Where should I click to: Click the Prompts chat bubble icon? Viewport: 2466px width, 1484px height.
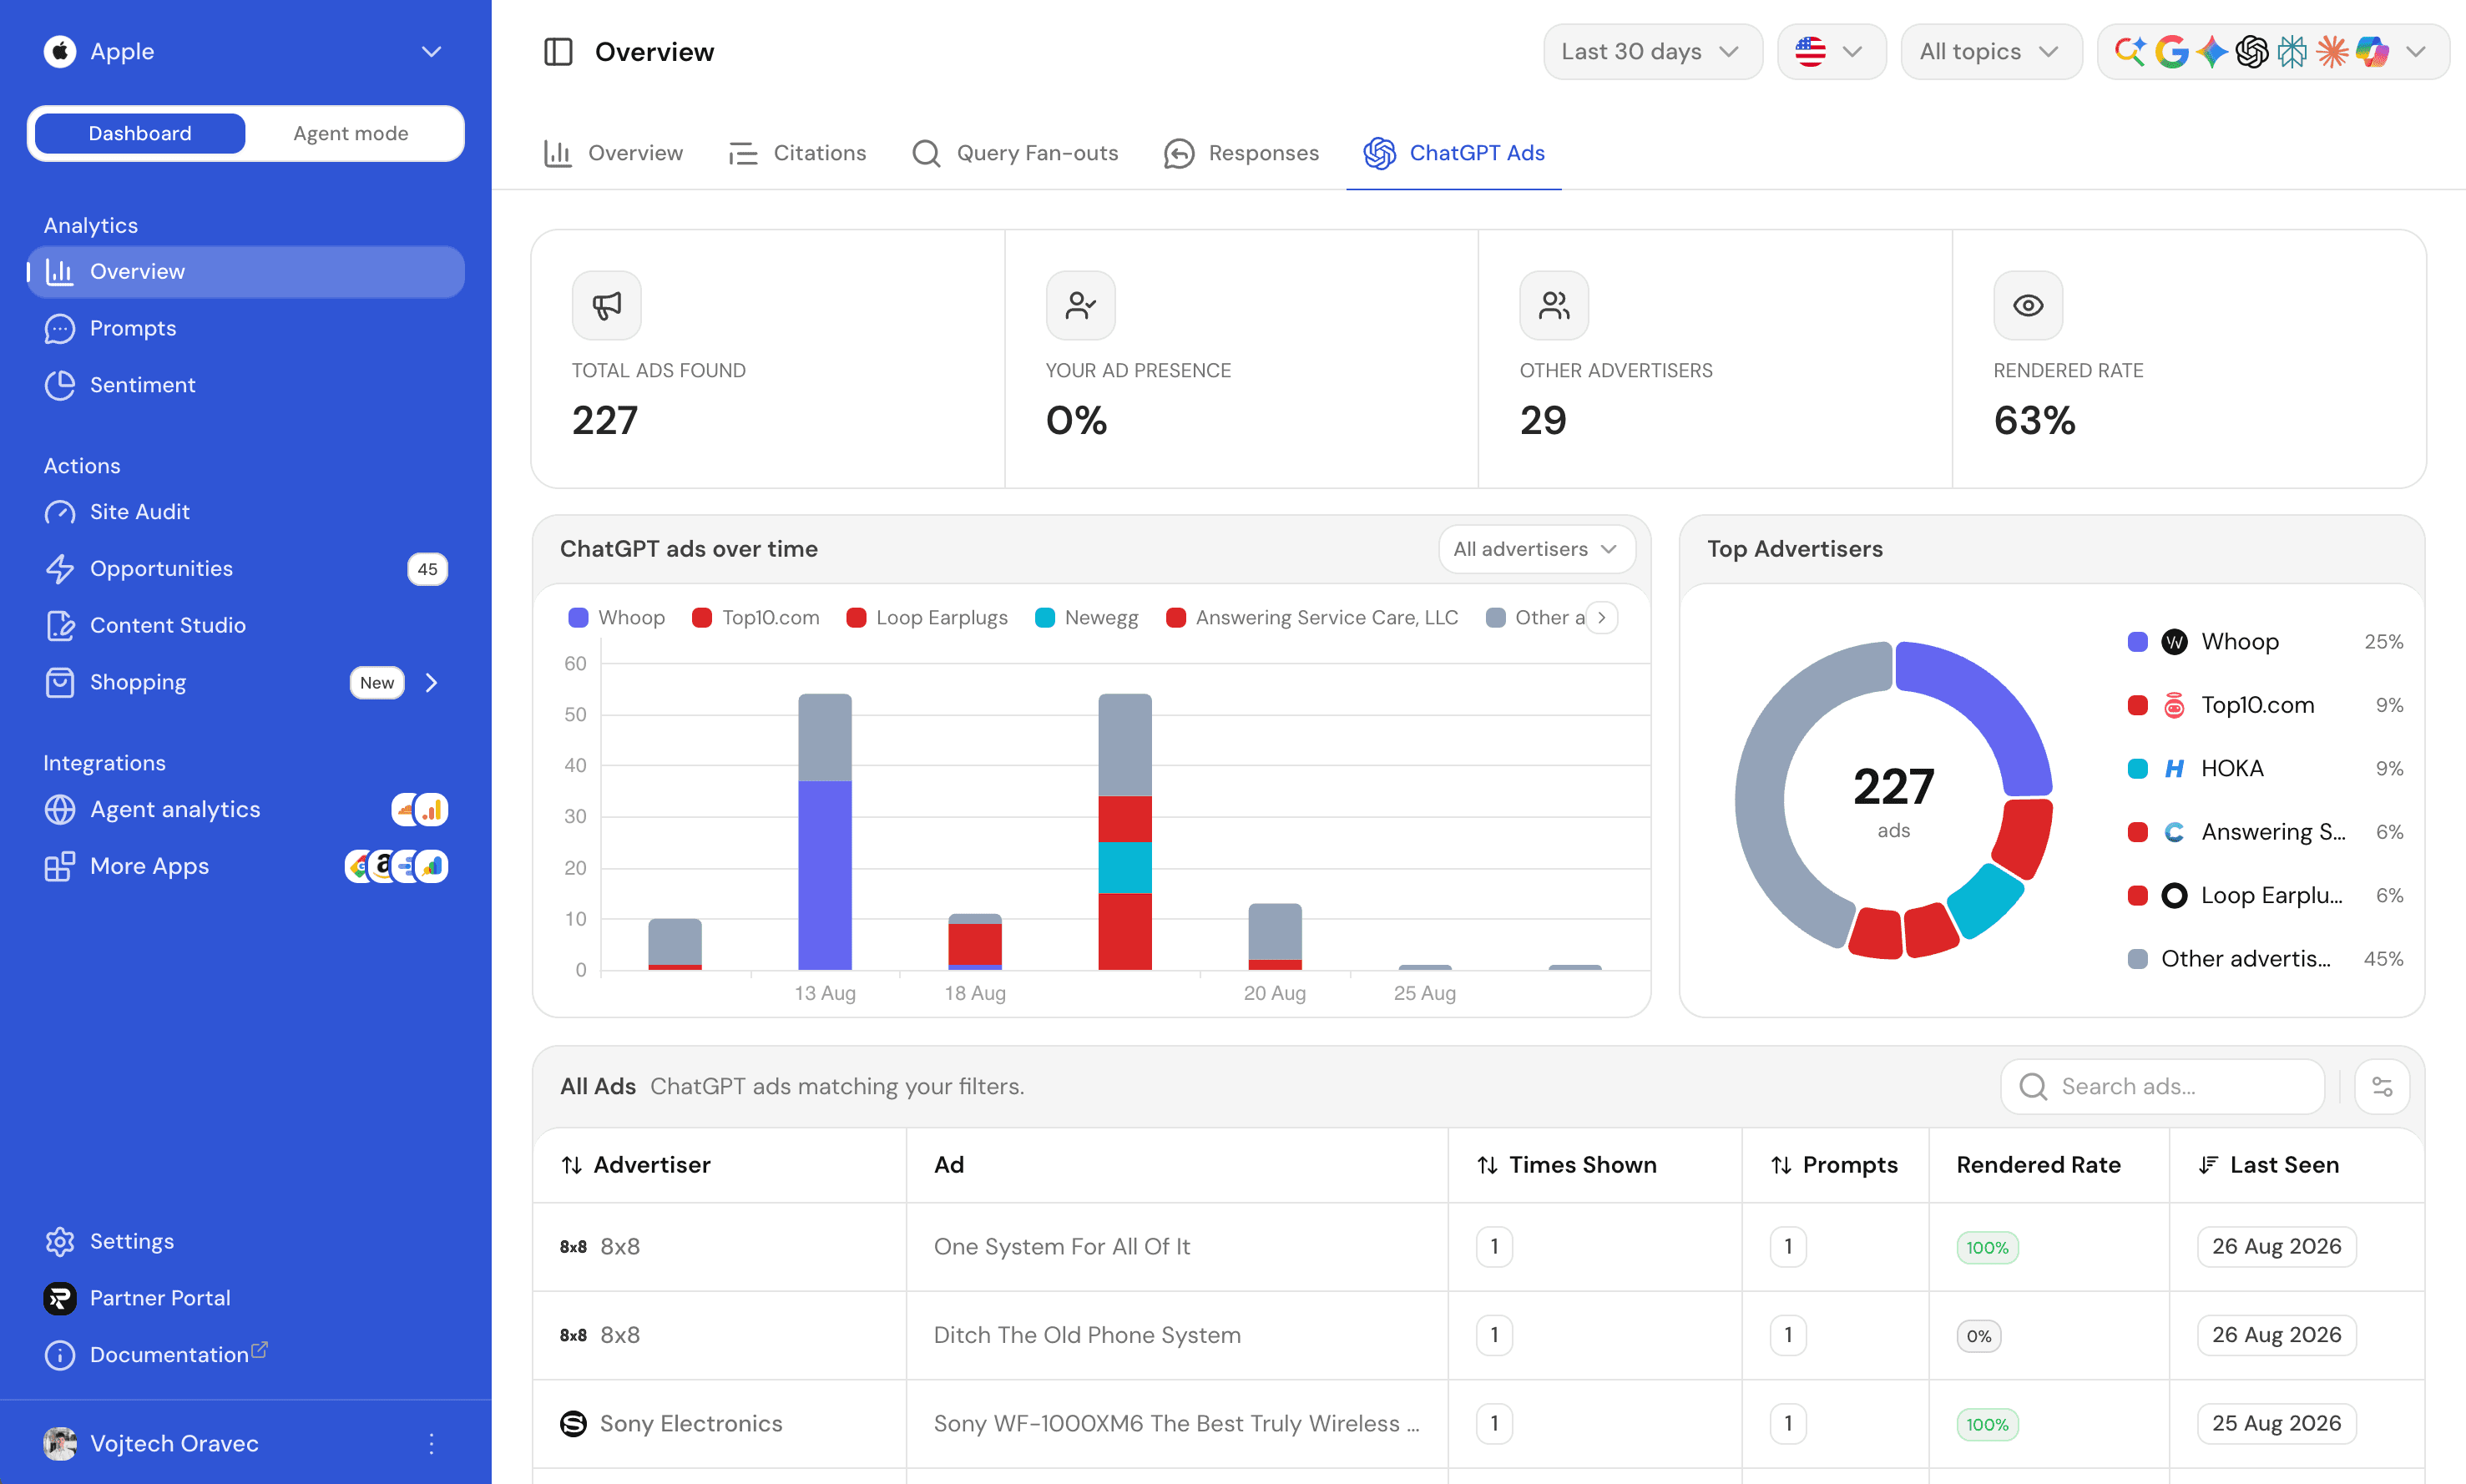(60, 328)
